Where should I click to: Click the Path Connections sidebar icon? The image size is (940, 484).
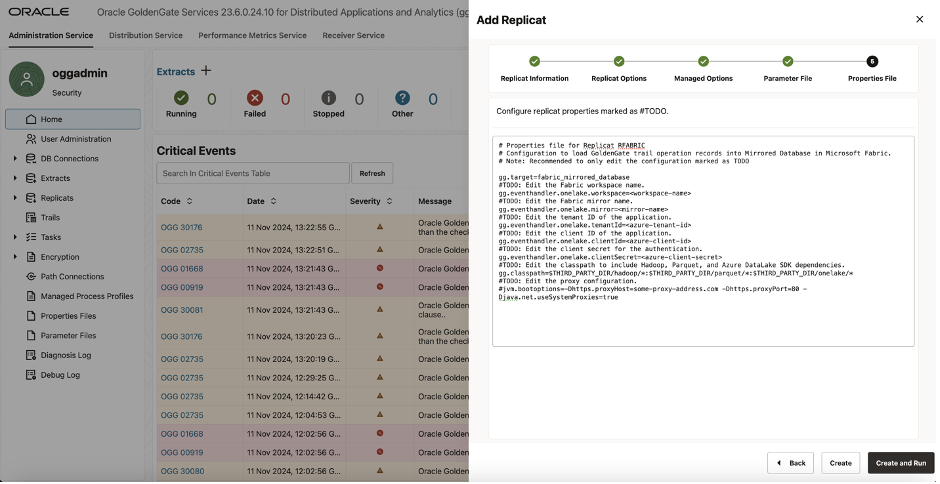point(31,276)
